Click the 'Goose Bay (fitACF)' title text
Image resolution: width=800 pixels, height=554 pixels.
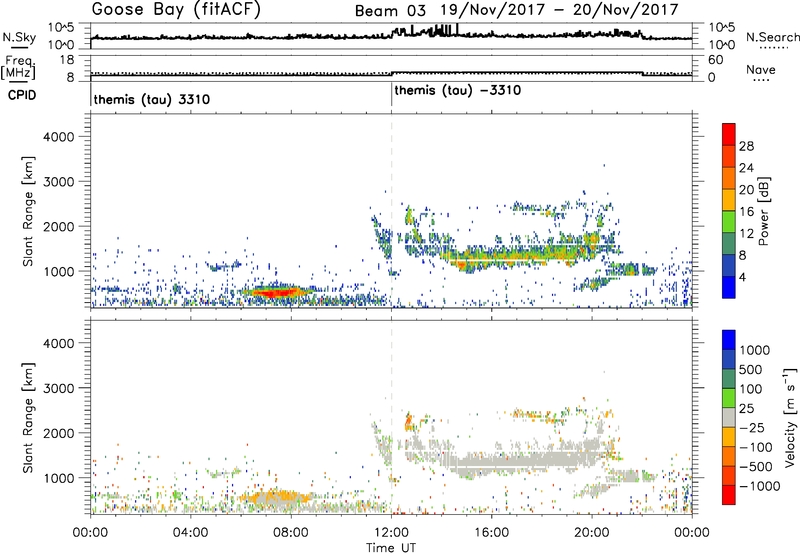pos(176,10)
